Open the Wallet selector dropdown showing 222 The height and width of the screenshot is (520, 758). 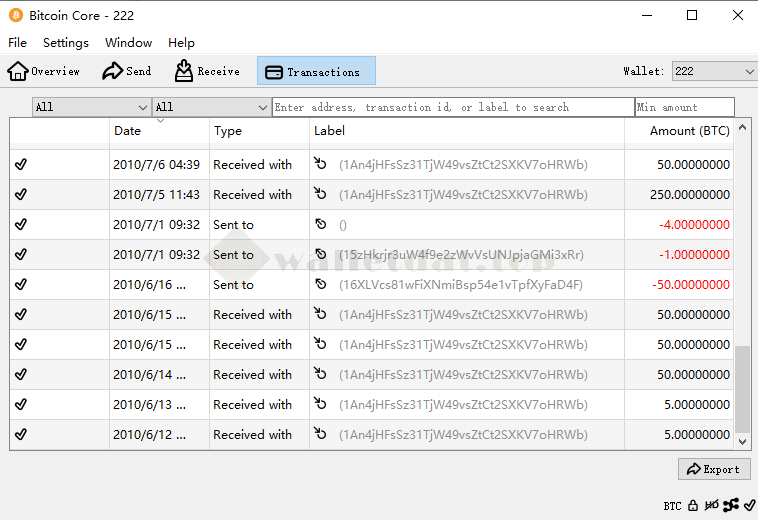(714, 71)
